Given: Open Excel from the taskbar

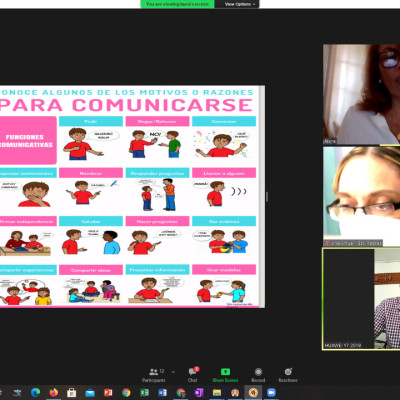Looking at the screenshot, I should [144, 392].
